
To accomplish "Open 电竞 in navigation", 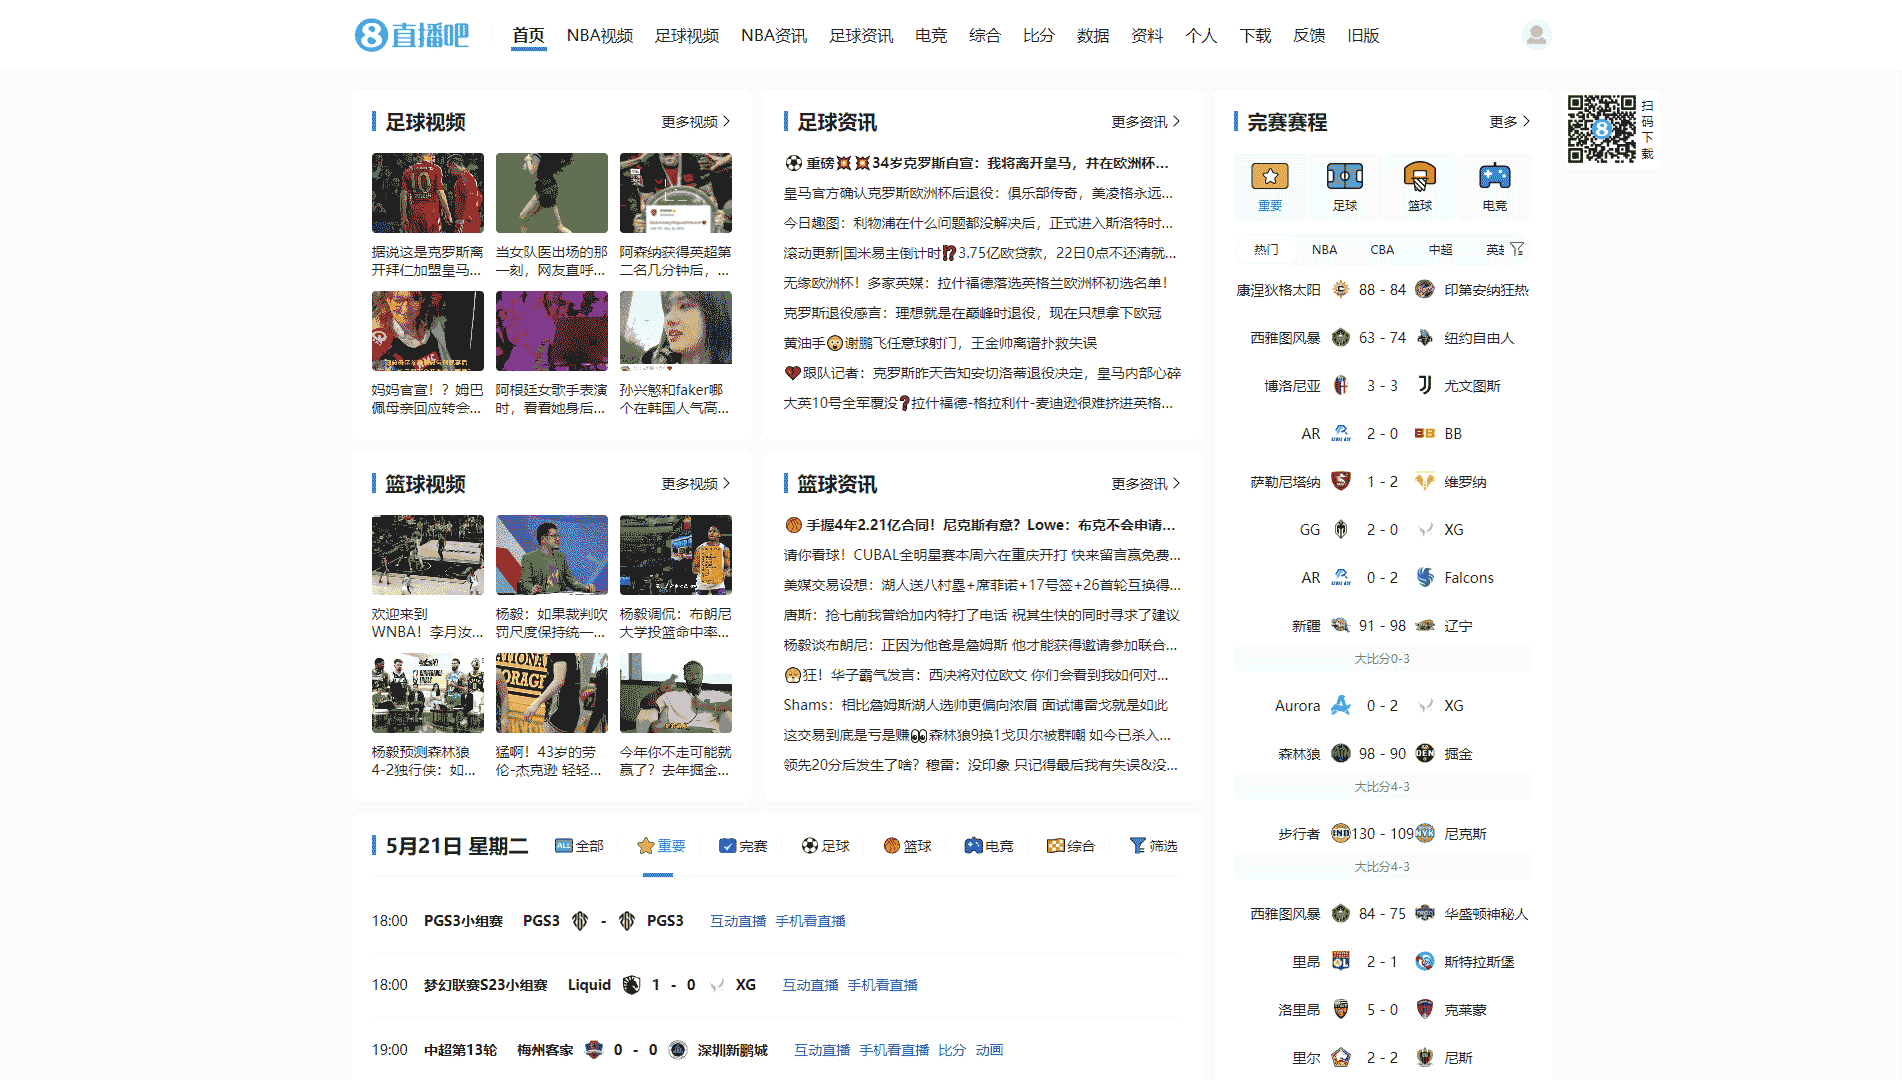I will tap(931, 36).
